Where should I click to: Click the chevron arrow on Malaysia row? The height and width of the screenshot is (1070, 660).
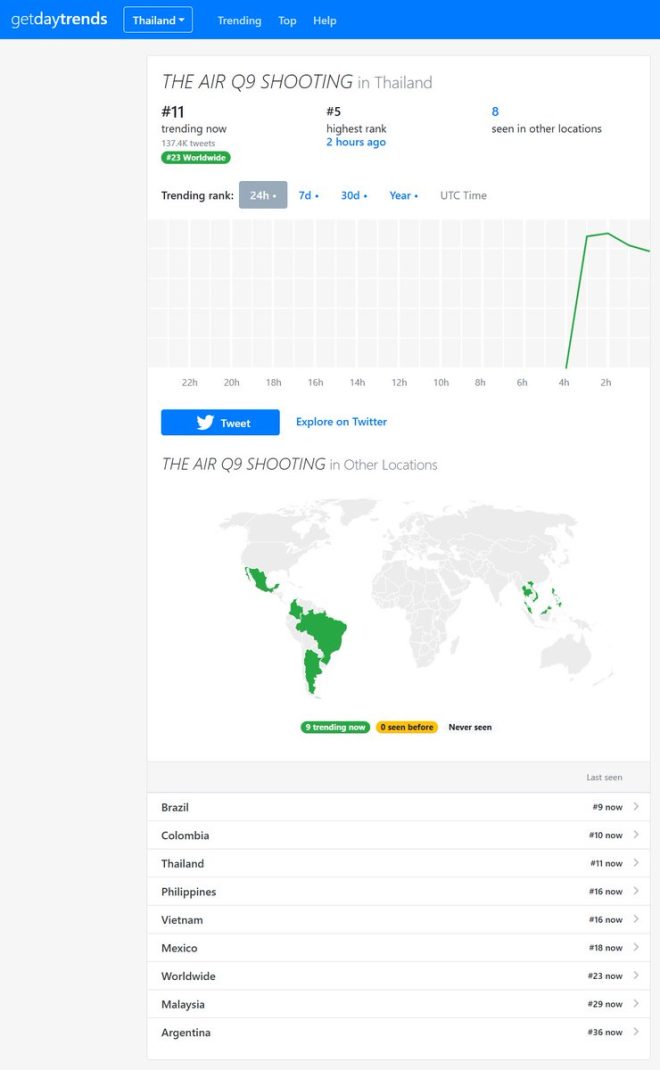(636, 1003)
